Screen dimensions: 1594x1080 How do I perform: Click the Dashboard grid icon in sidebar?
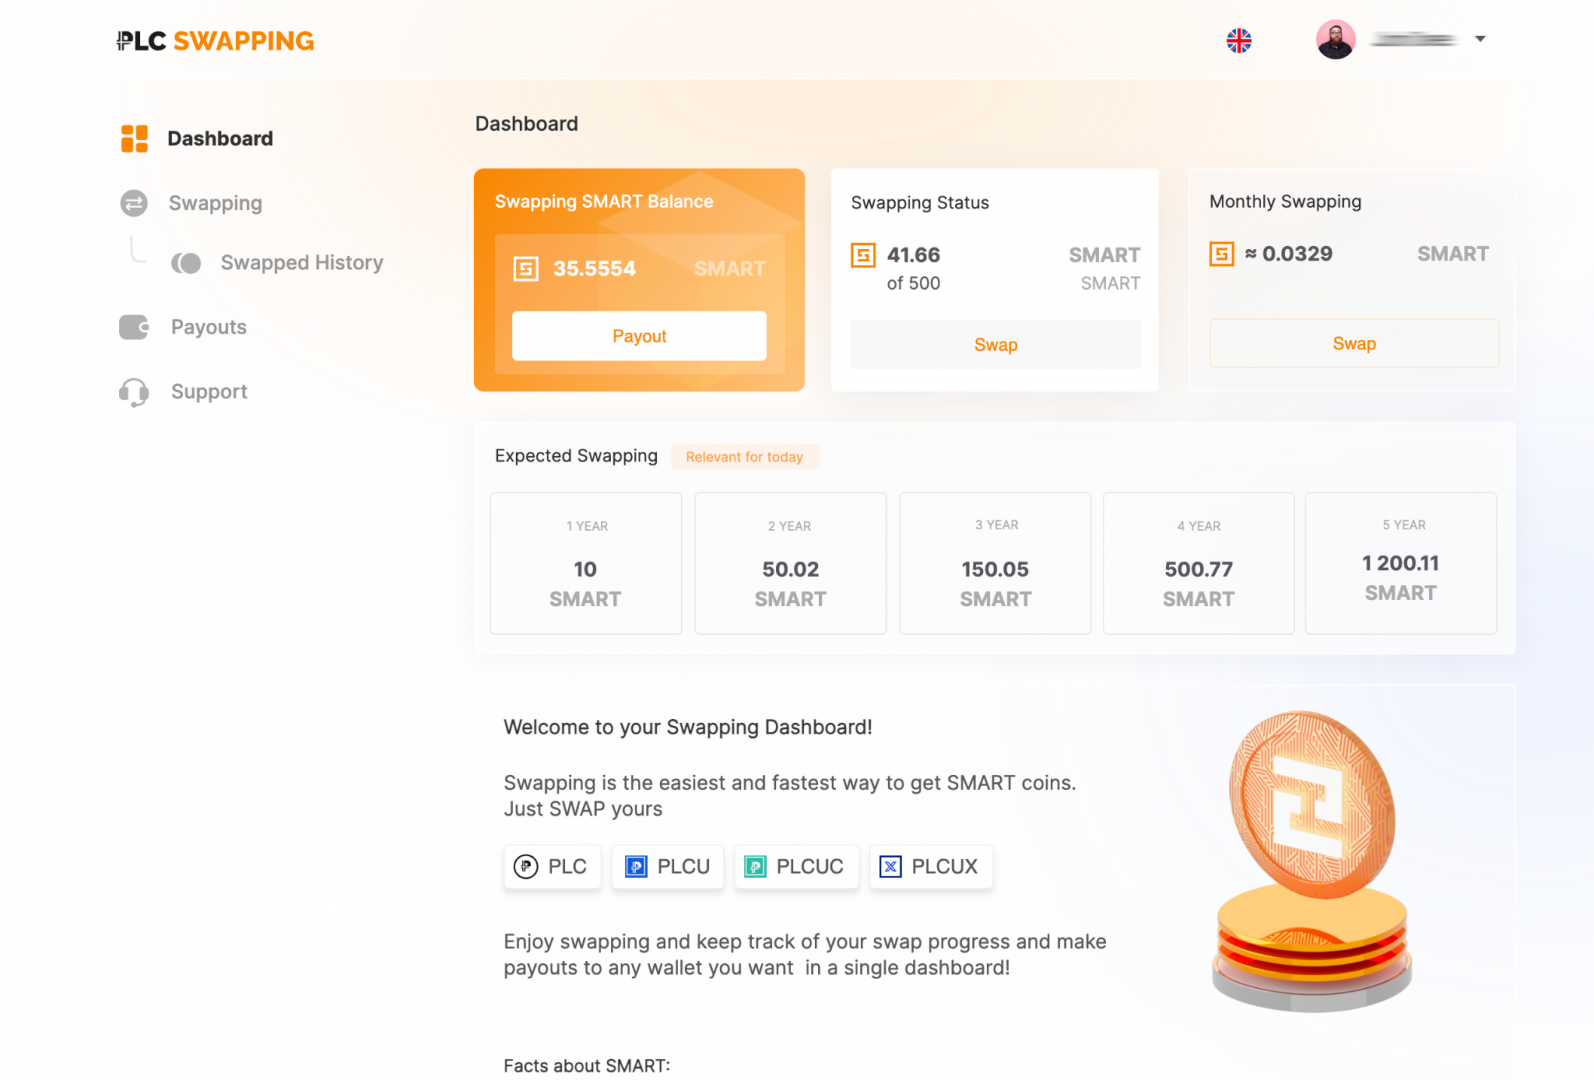(x=134, y=139)
